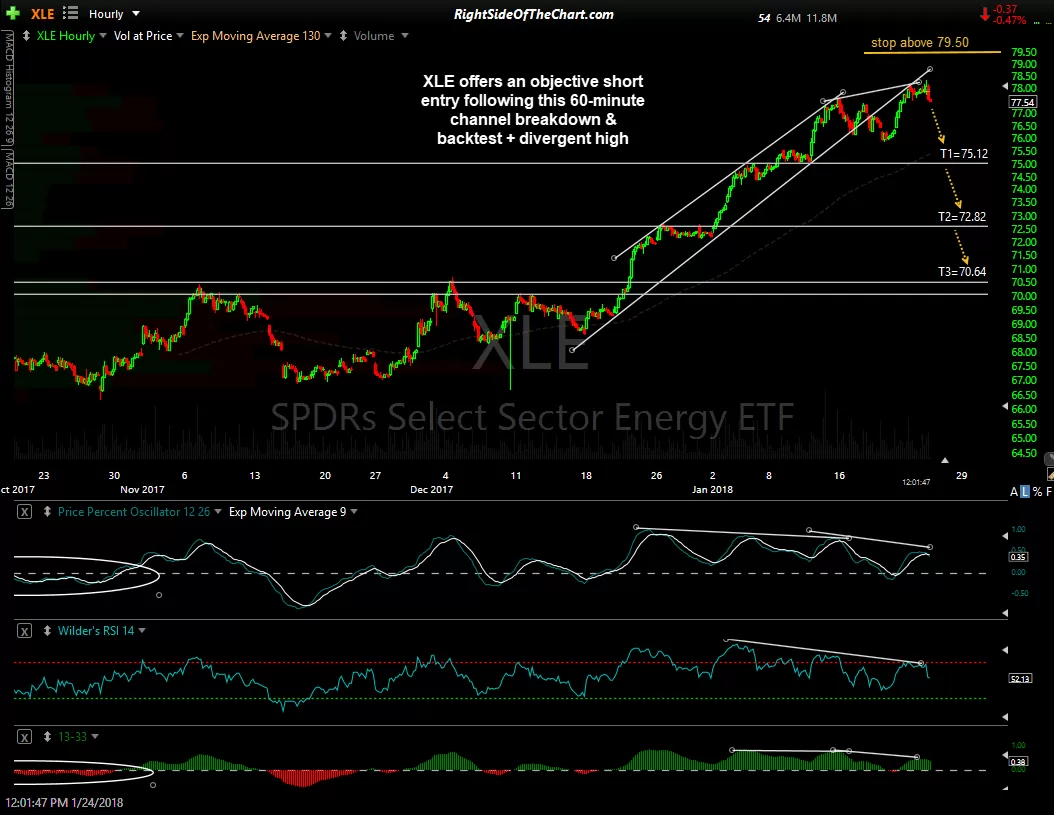1054x815 pixels.
Task: Open the watchlist list icon beside XLE
Action: pyautogui.click(x=70, y=13)
